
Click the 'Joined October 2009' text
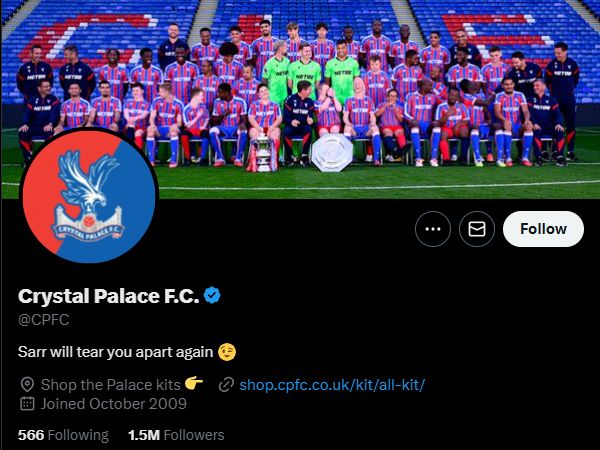(114, 404)
